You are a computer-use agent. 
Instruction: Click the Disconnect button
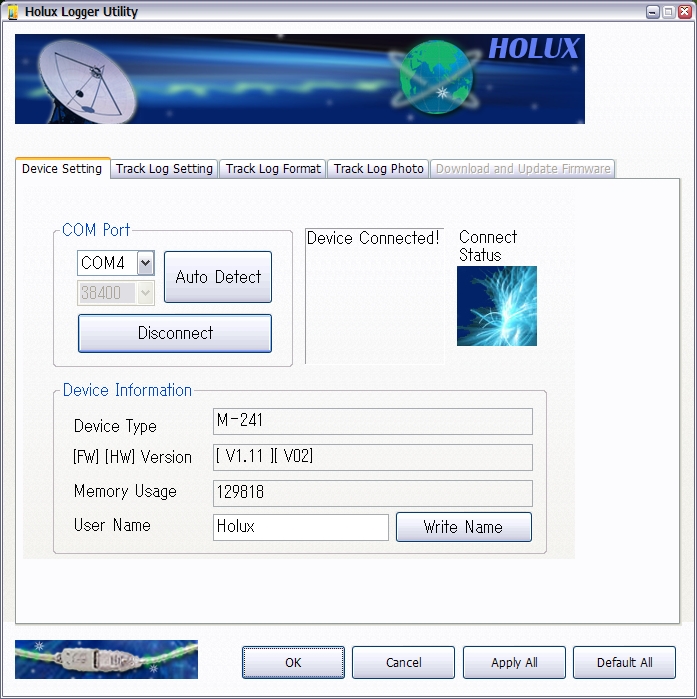click(175, 333)
